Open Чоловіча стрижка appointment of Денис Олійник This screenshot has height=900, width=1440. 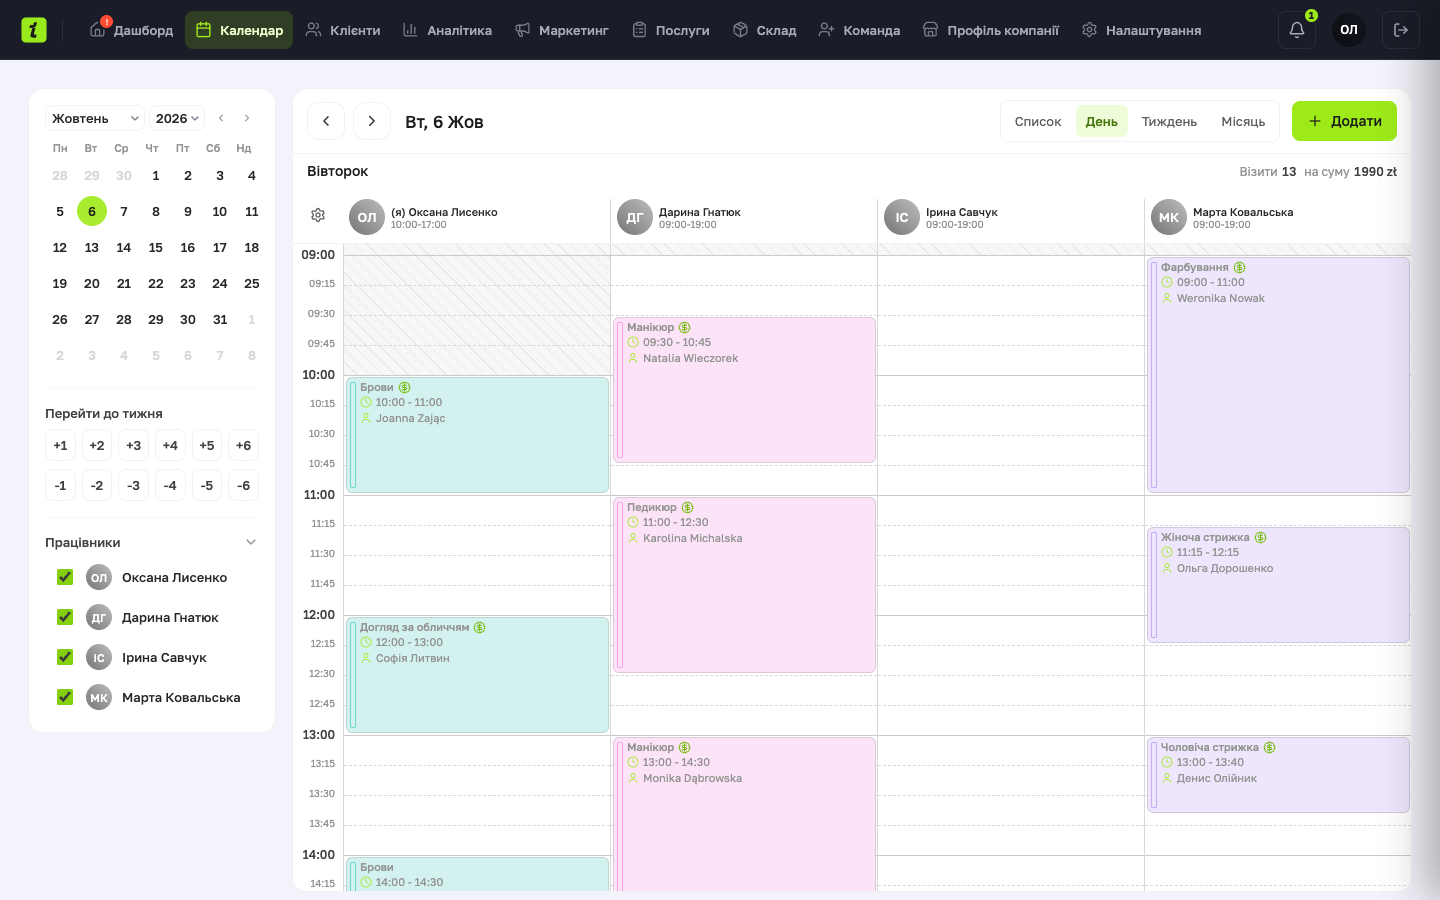tap(1278, 775)
